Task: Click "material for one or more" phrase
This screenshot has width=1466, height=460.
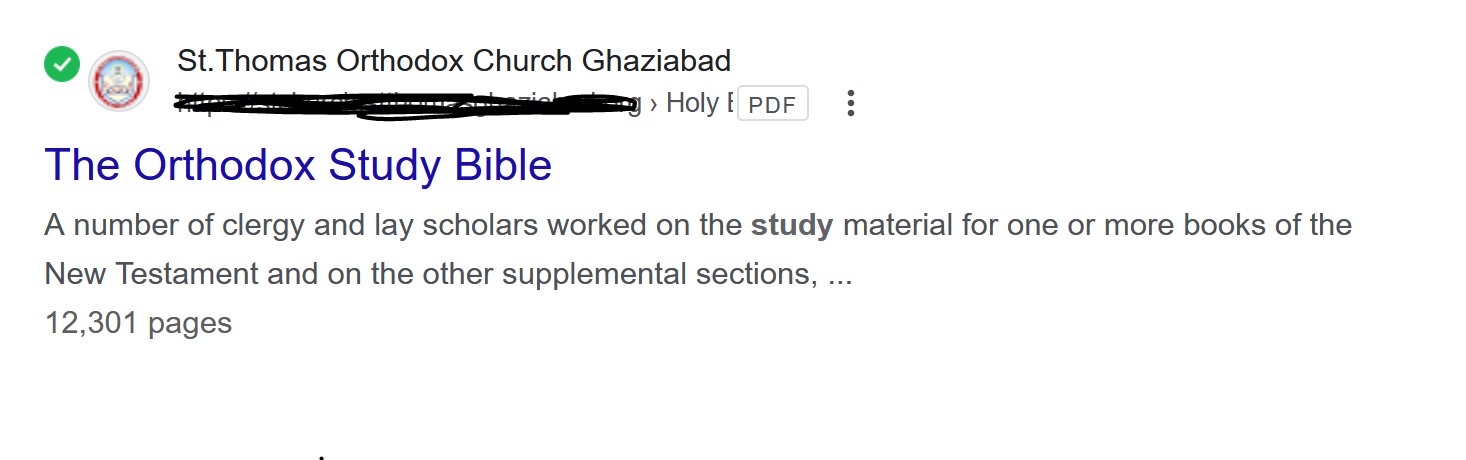Action: click(x=1008, y=226)
